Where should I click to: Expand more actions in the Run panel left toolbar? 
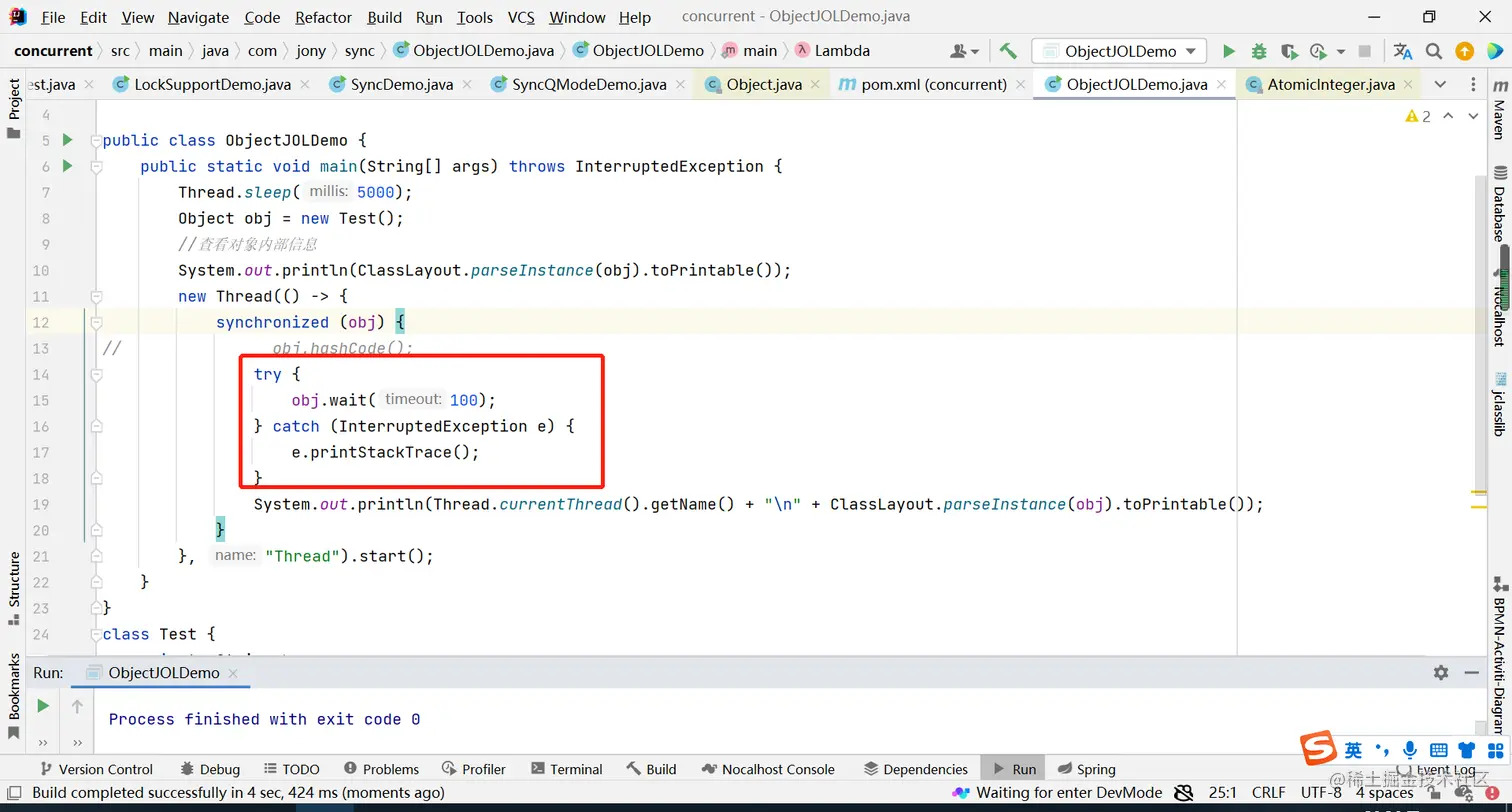tap(43, 743)
